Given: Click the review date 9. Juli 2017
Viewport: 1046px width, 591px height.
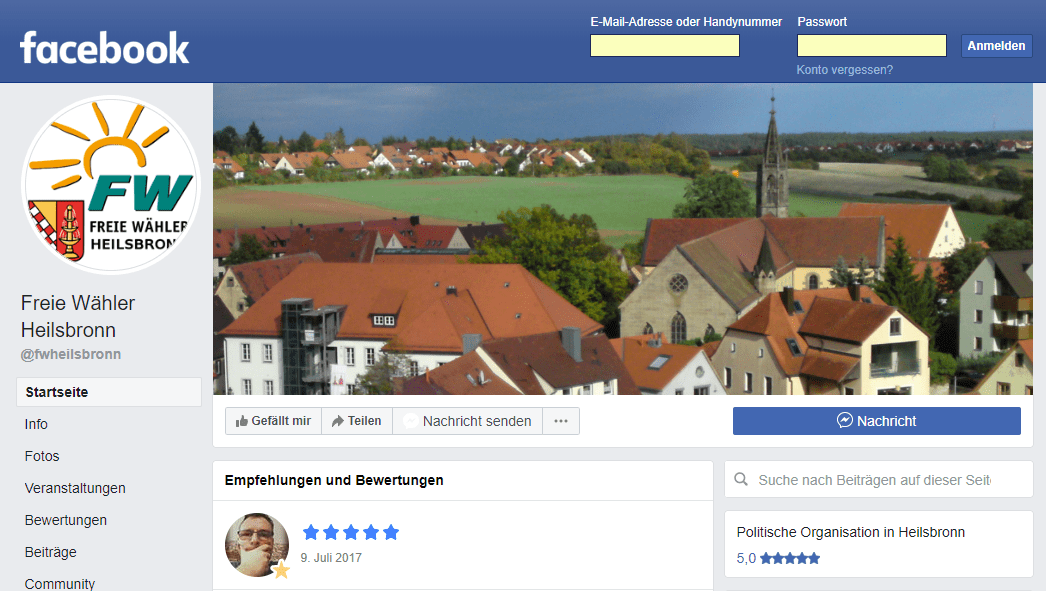Looking at the screenshot, I should click(331, 558).
